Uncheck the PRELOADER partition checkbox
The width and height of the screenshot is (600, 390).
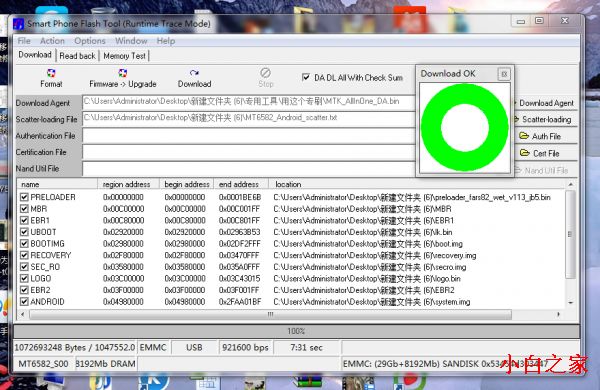click(x=24, y=197)
